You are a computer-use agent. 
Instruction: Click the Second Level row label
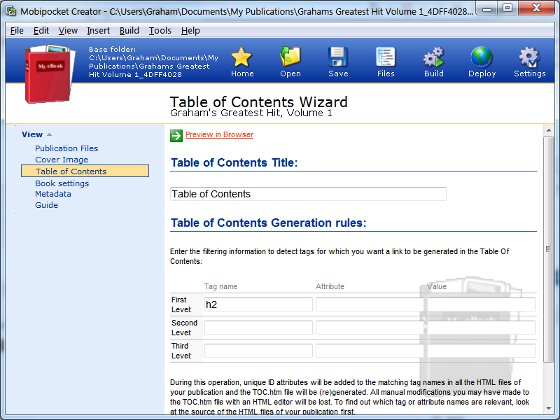(x=184, y=328)
